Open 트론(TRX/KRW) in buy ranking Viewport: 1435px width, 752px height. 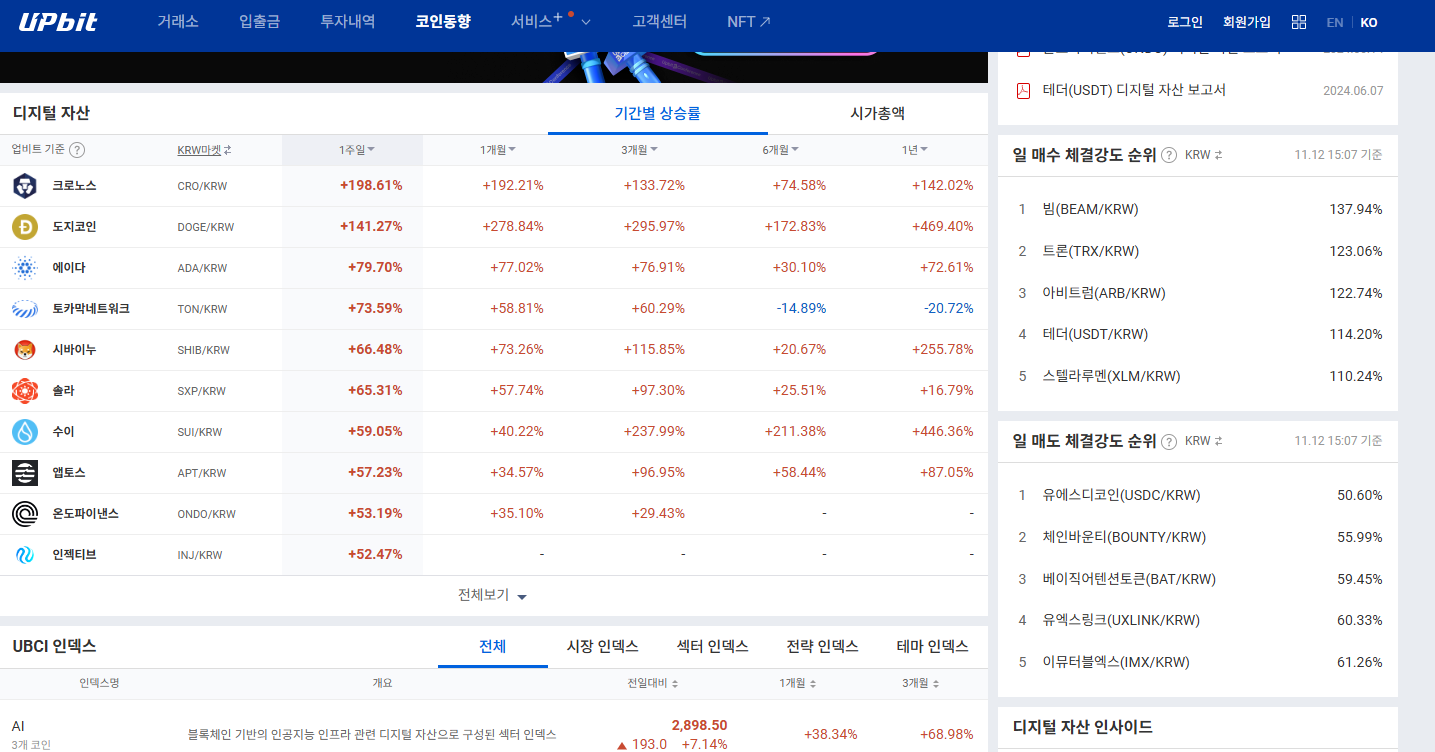(x=1090, y=251)
